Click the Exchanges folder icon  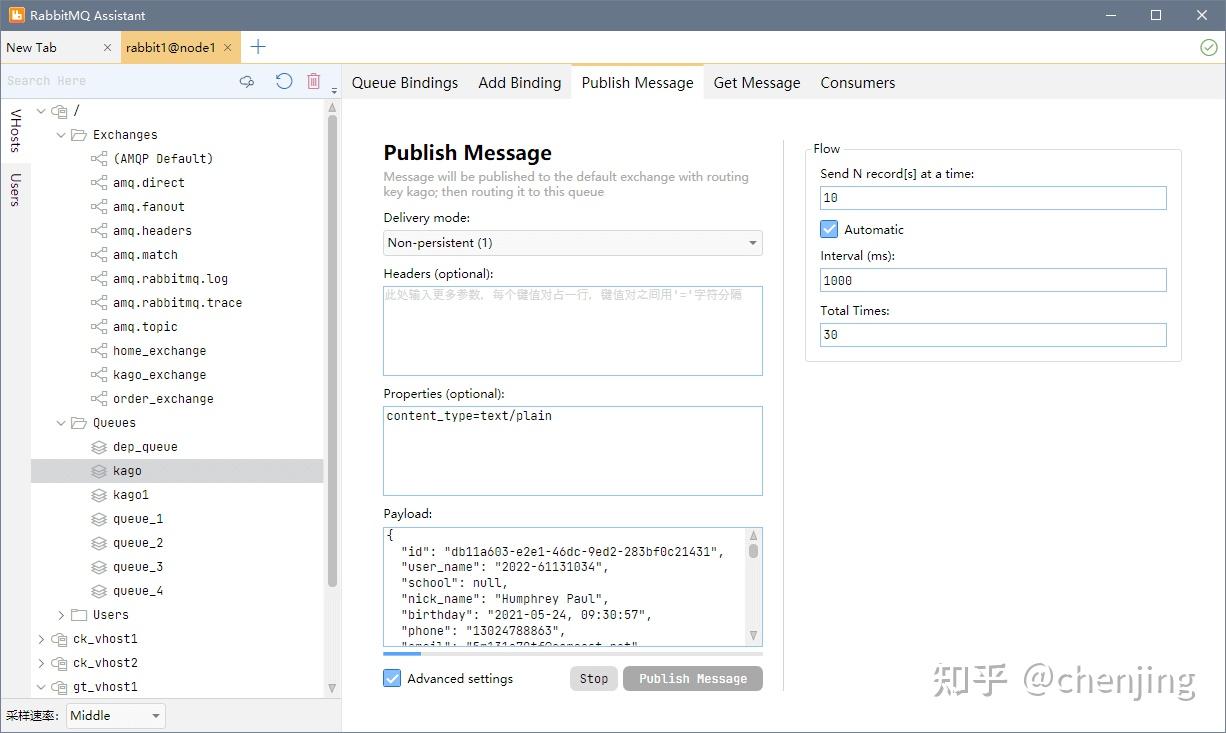[79, 135]
